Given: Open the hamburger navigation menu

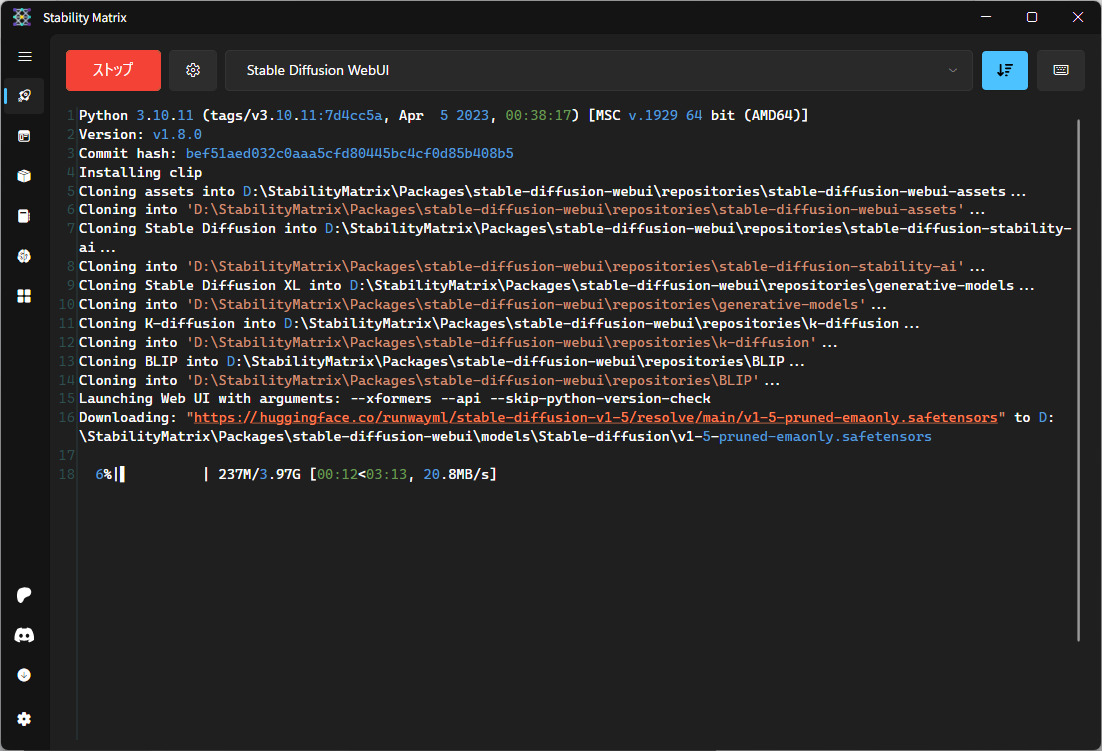Looking at the screenshot, I should [25, 57].
